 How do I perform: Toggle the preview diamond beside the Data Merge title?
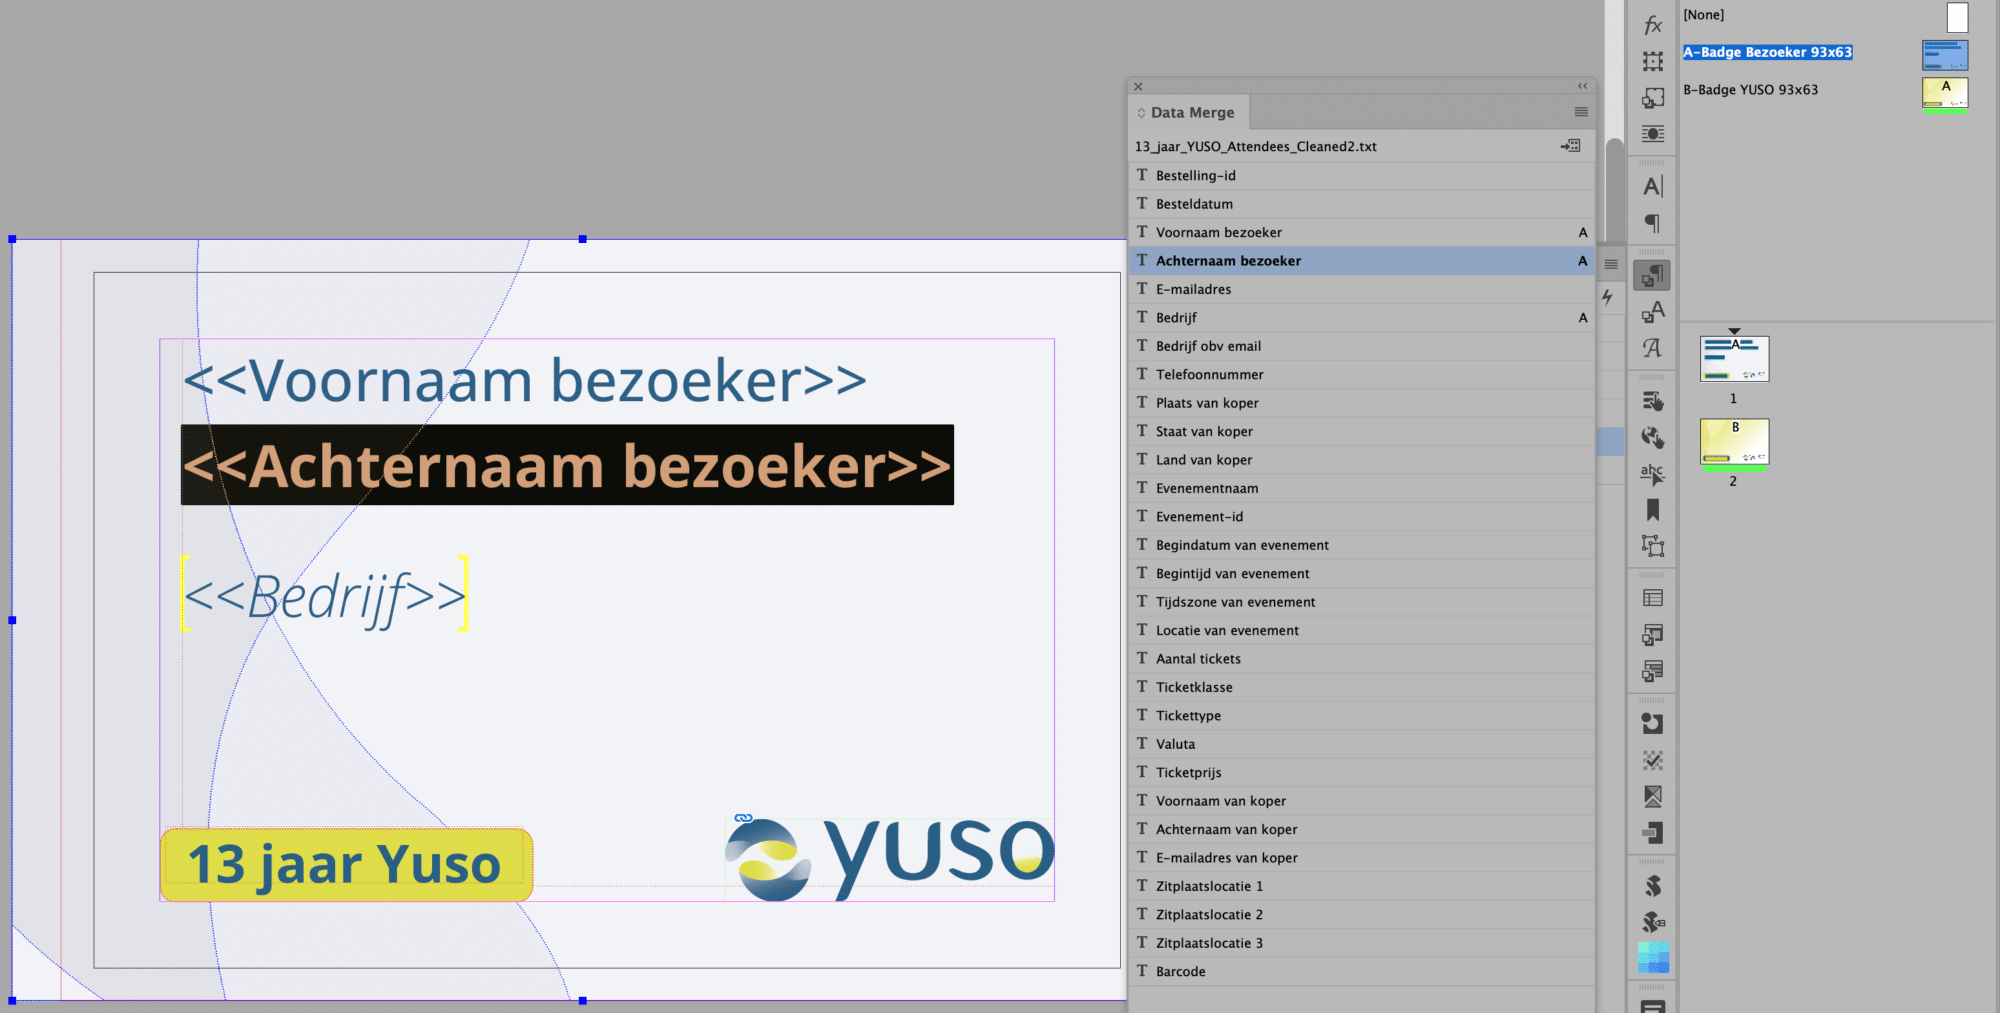1141,112
